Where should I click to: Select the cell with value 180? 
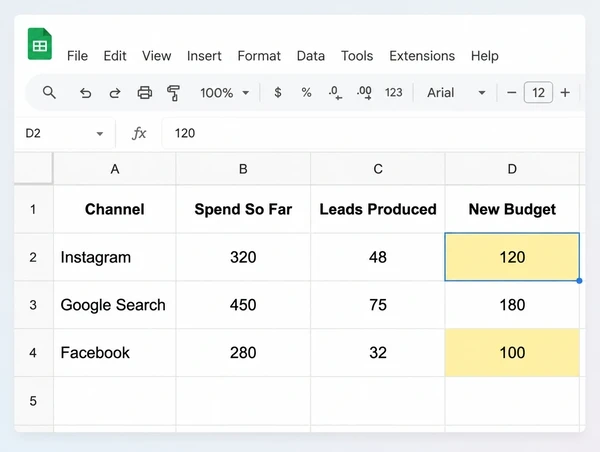click(x=512, y=305)
